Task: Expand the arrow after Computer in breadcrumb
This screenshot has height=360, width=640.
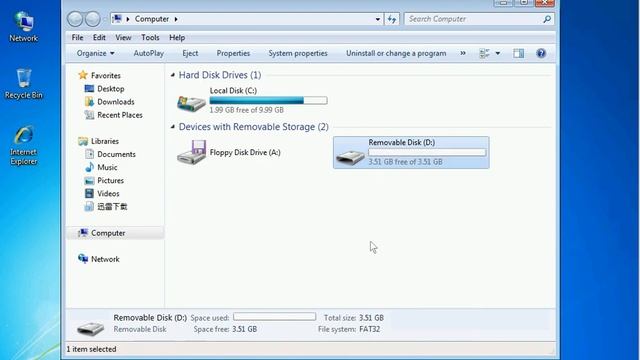Action: click(x=176, y=19)
